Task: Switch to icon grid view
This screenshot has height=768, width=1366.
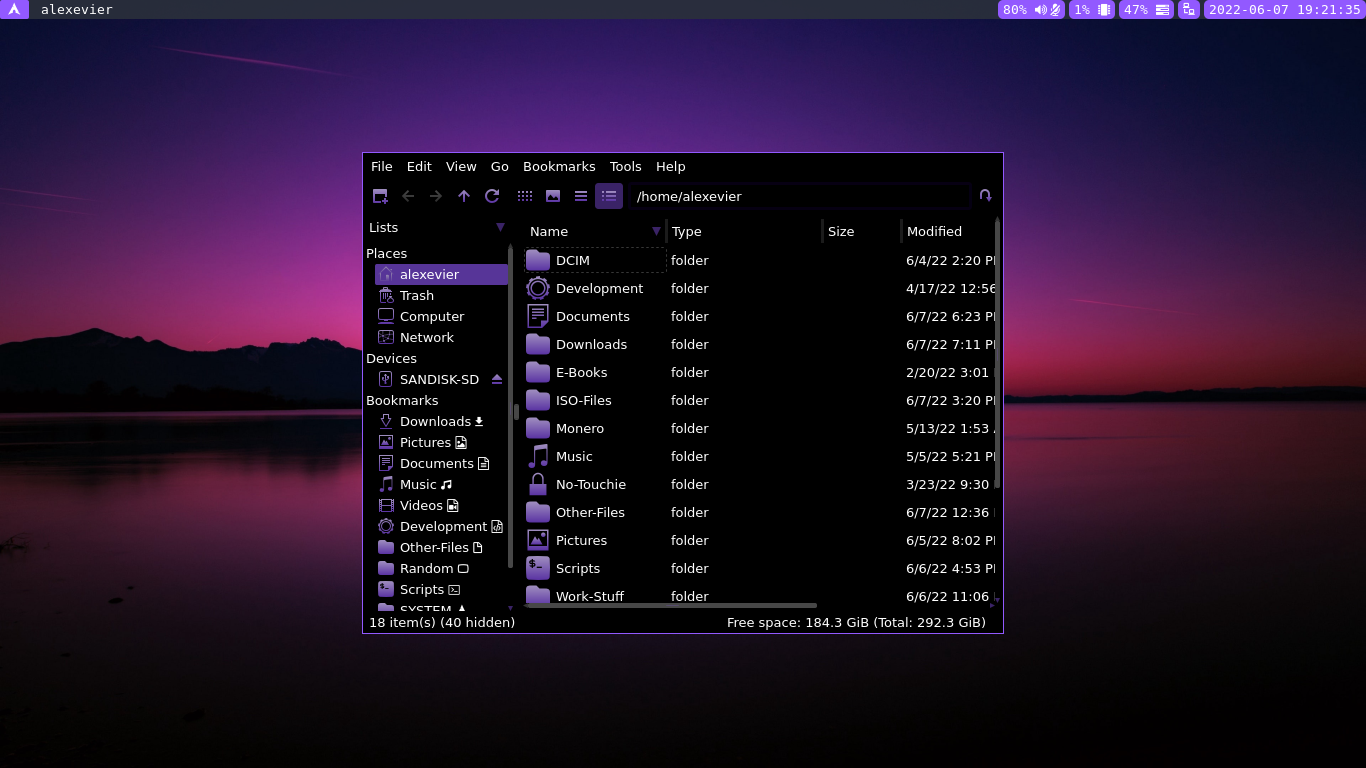Action: tap(525, 196)
